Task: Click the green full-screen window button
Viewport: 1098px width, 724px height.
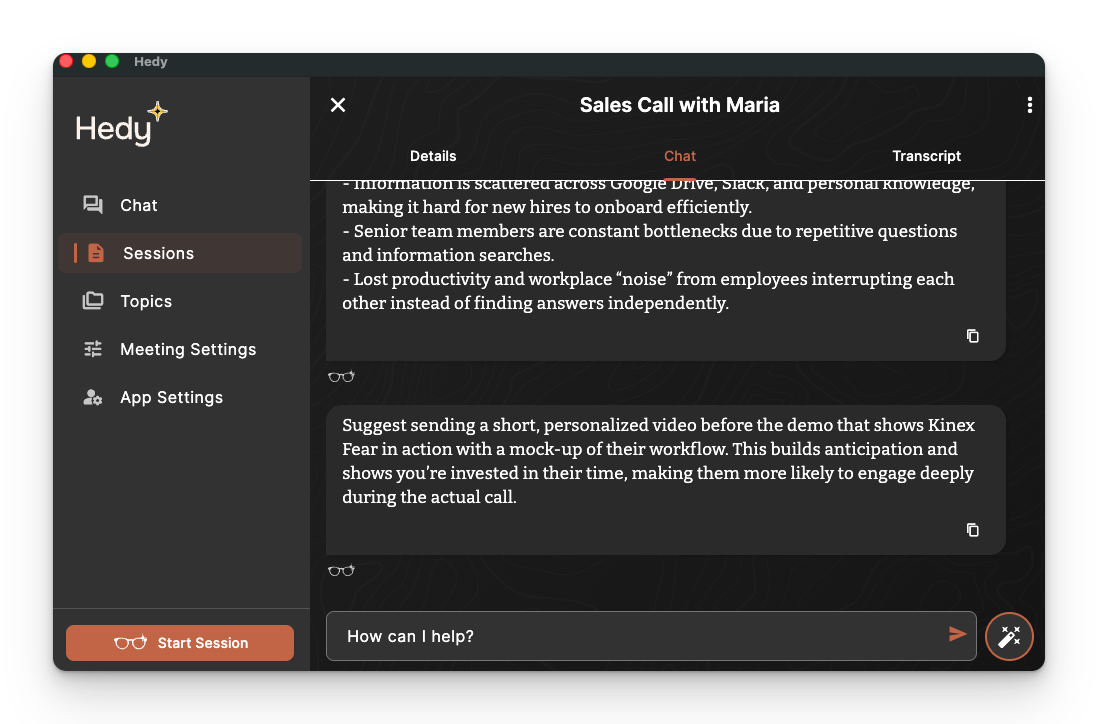Action: click(112, 61)
